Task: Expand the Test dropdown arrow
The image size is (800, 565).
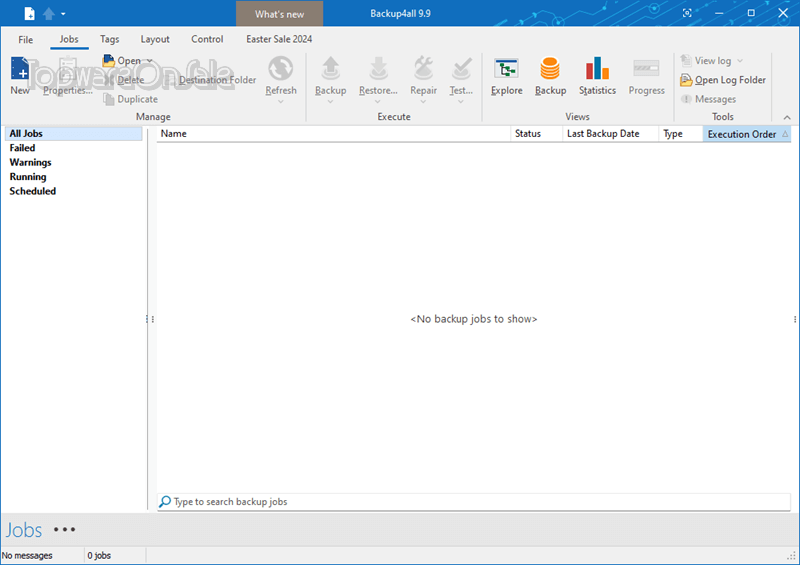Action: point(461,102)
